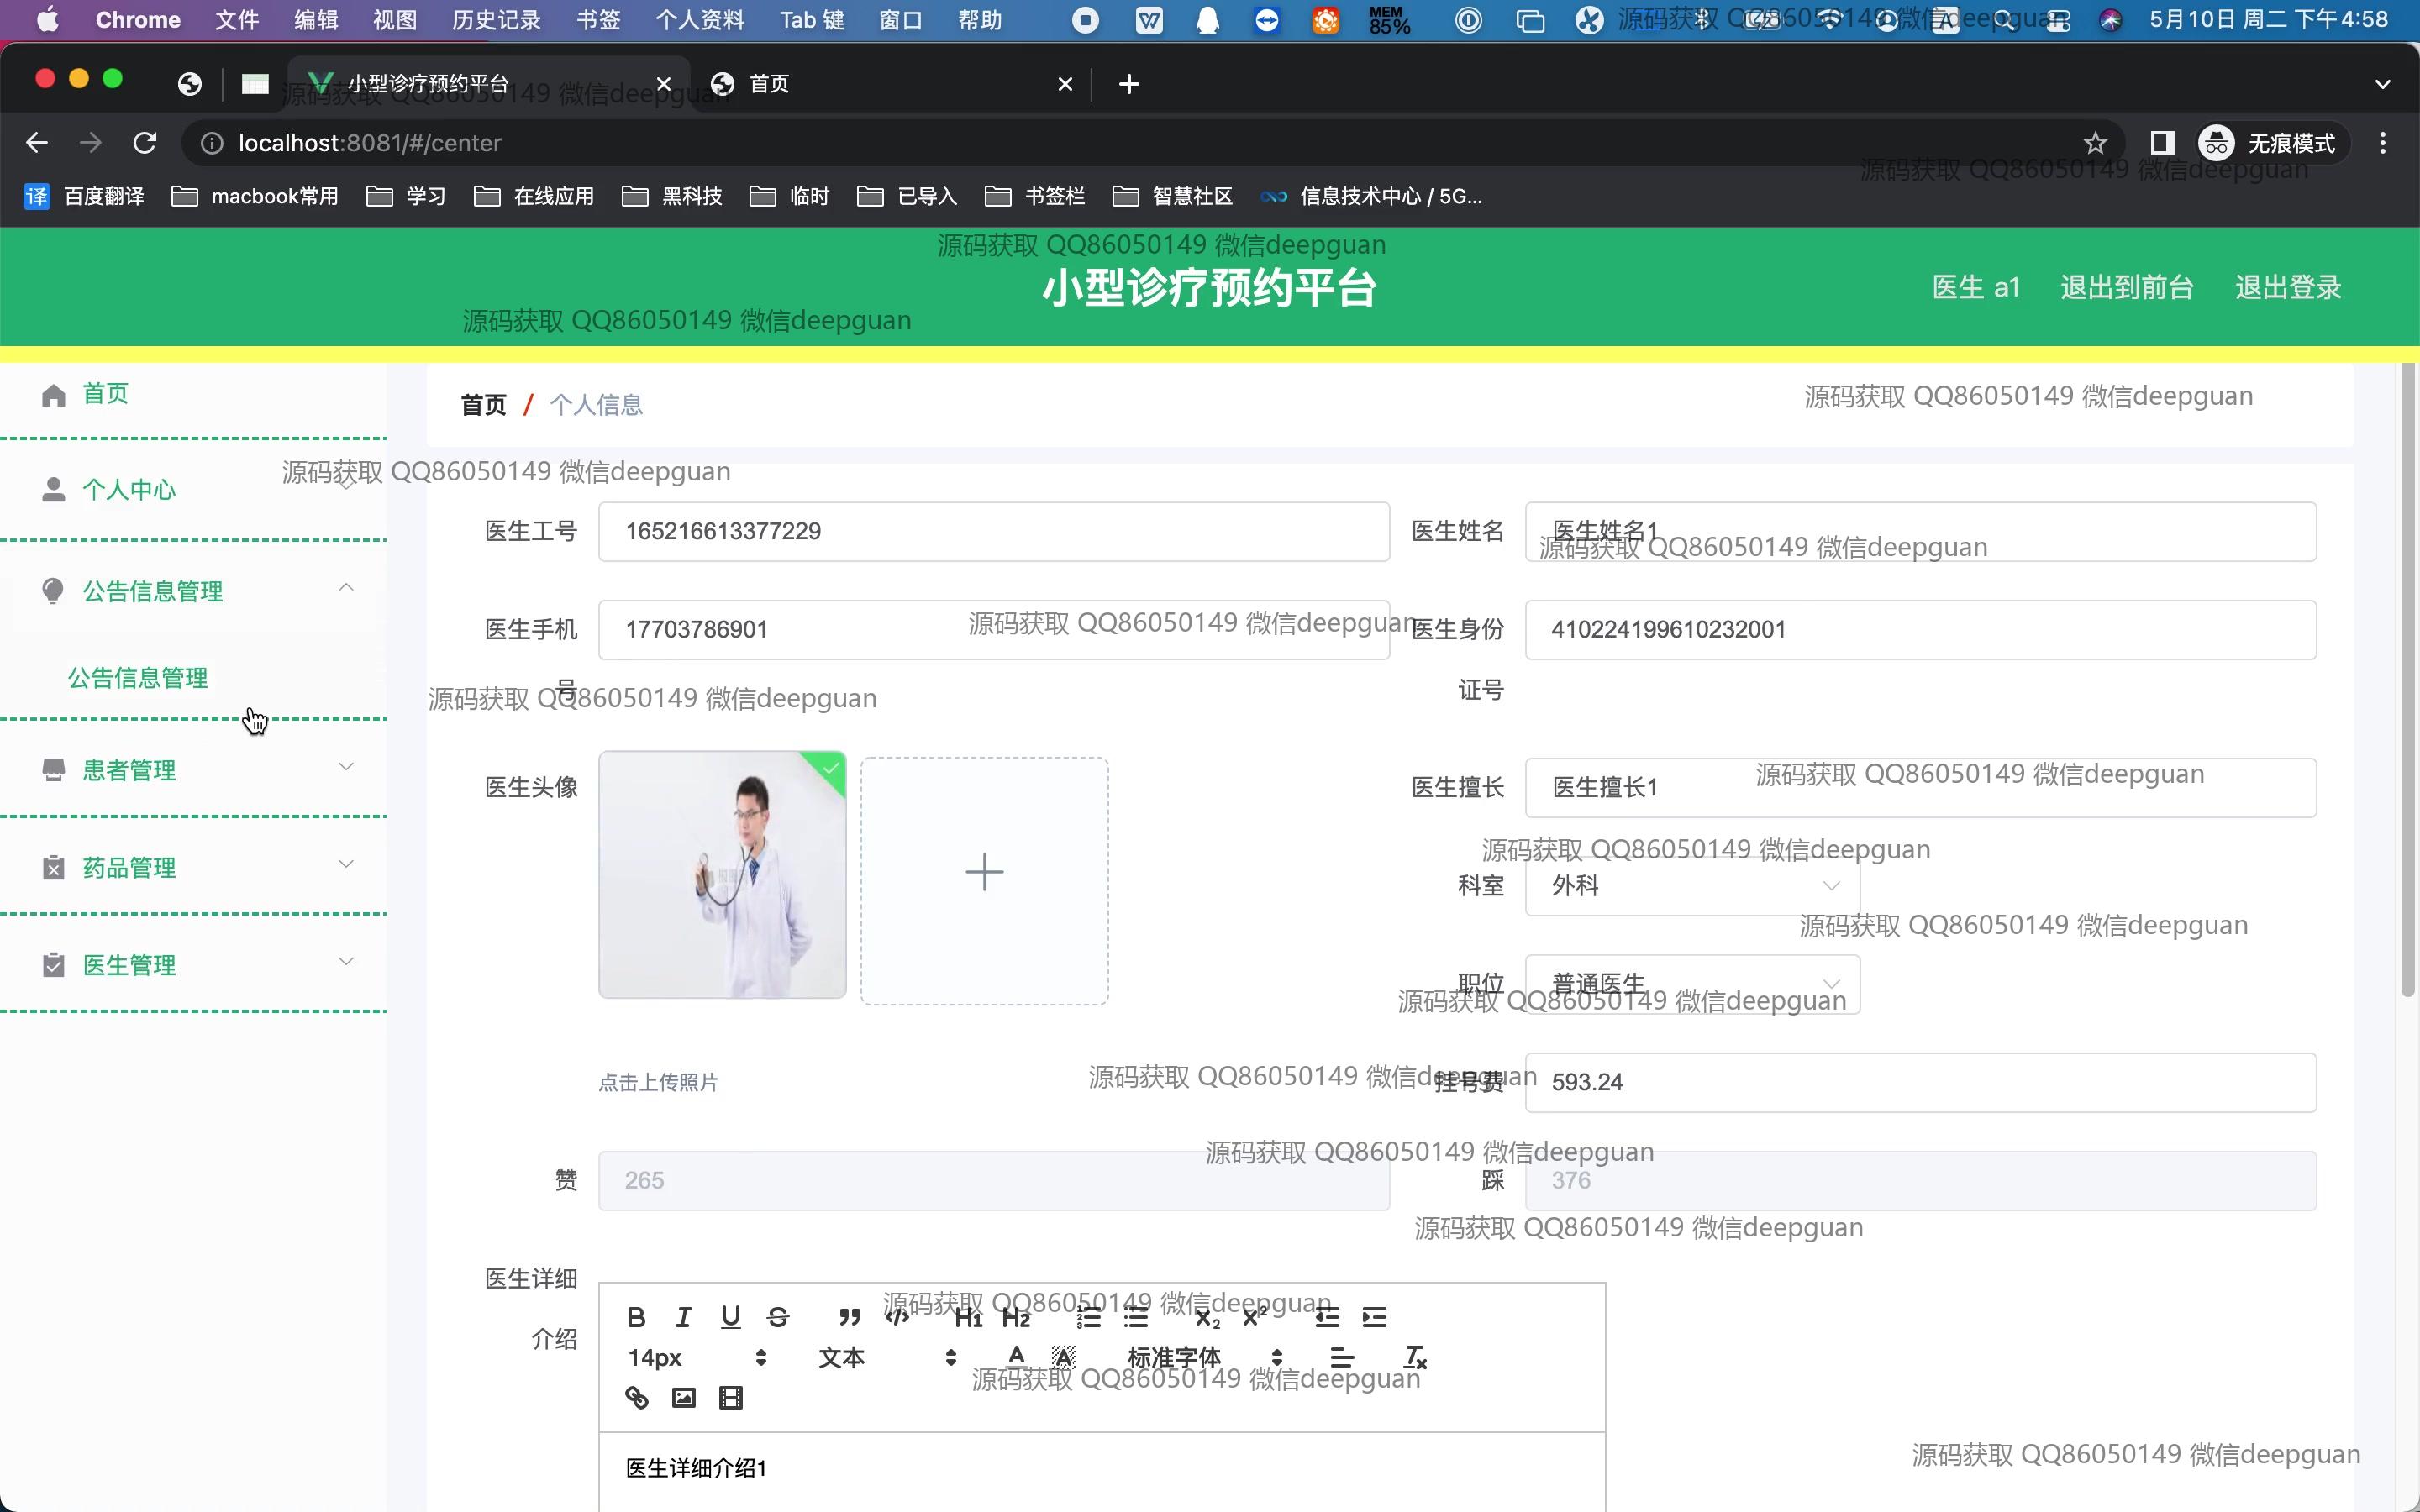Insert a link in the editor
The width and height of the screenshot is (2420, 1512).
point(636,1397)
